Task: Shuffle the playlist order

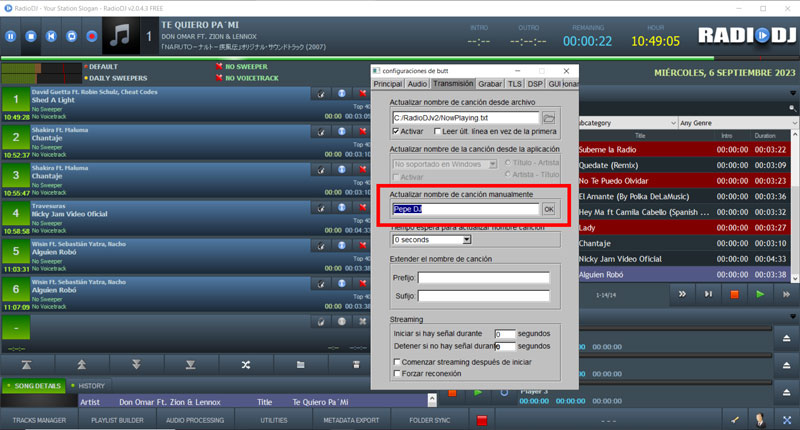Action: coord(246,365)
